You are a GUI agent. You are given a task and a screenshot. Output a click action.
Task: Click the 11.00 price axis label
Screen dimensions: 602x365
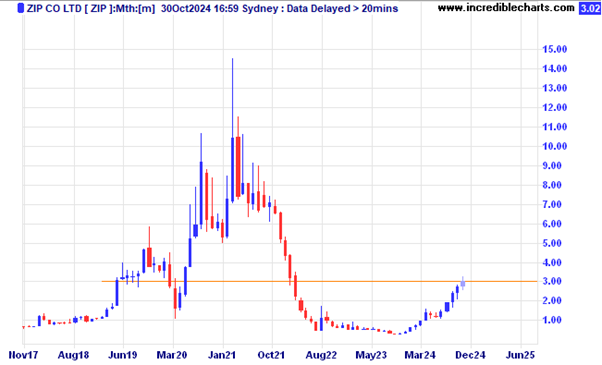(x=554, y=127)
